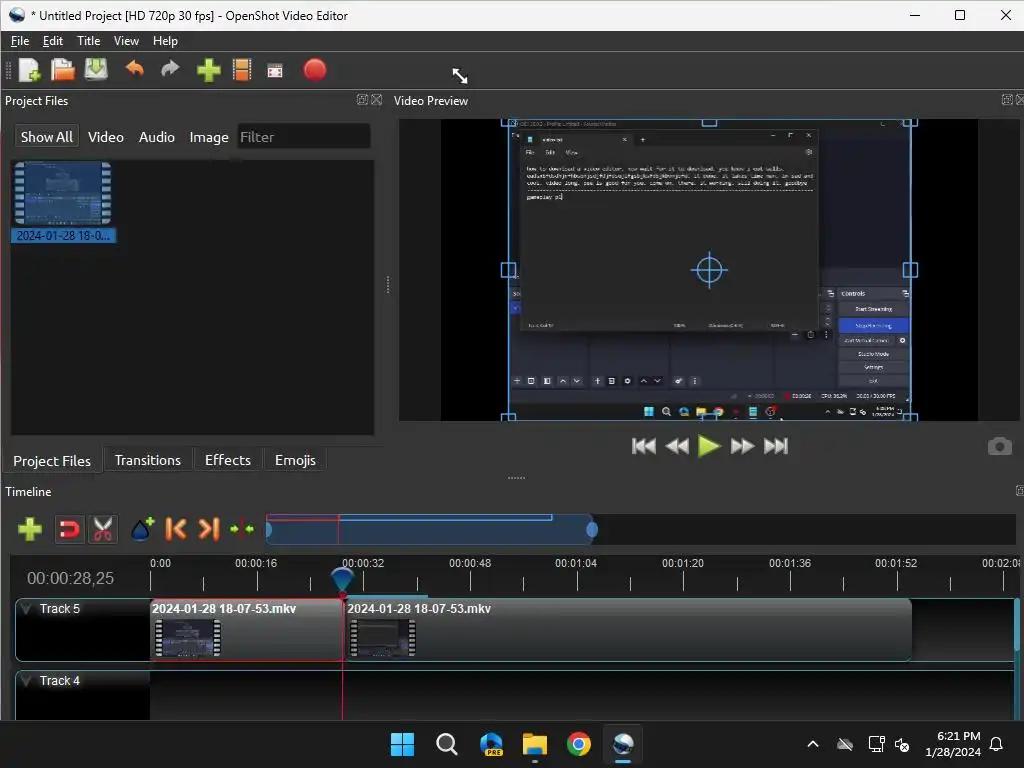Click the left-middle transform handle in preview
The image size is (1024, 768).
pyautogui.click(x=508, y=270)
